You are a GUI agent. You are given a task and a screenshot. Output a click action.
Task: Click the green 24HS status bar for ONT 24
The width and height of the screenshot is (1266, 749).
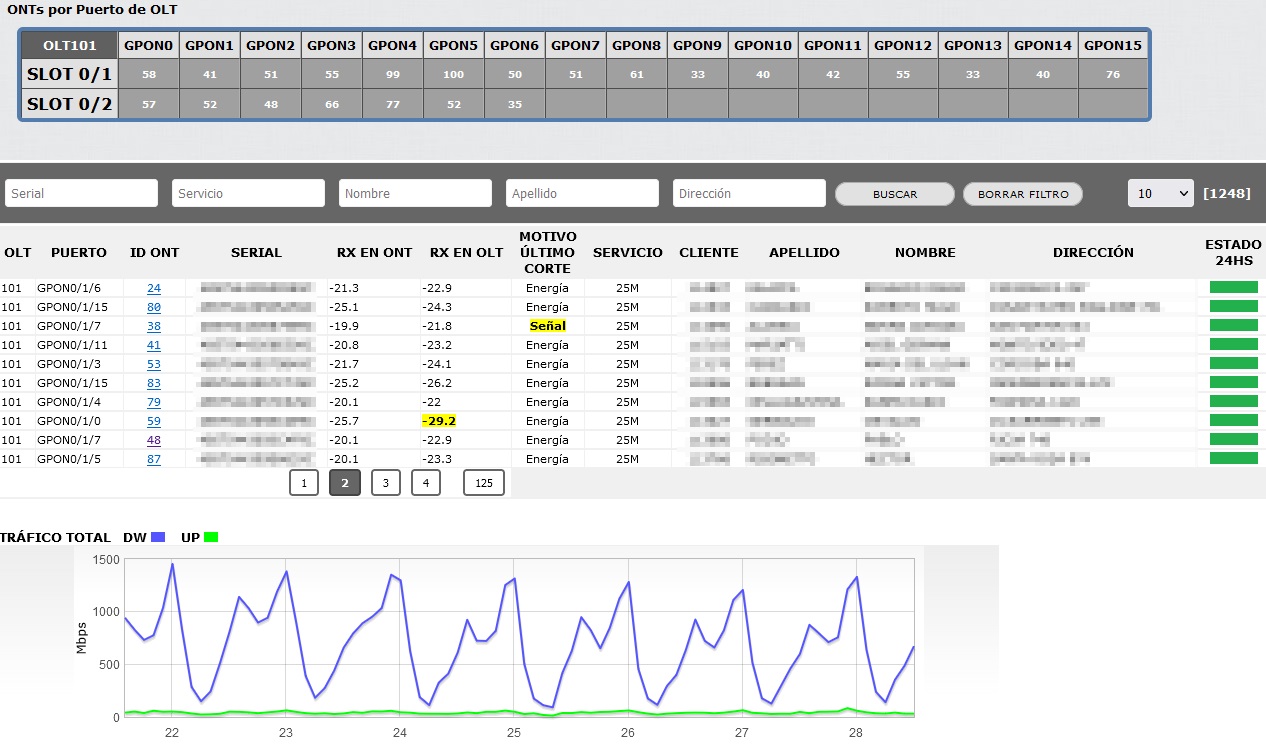(1233, 288)
